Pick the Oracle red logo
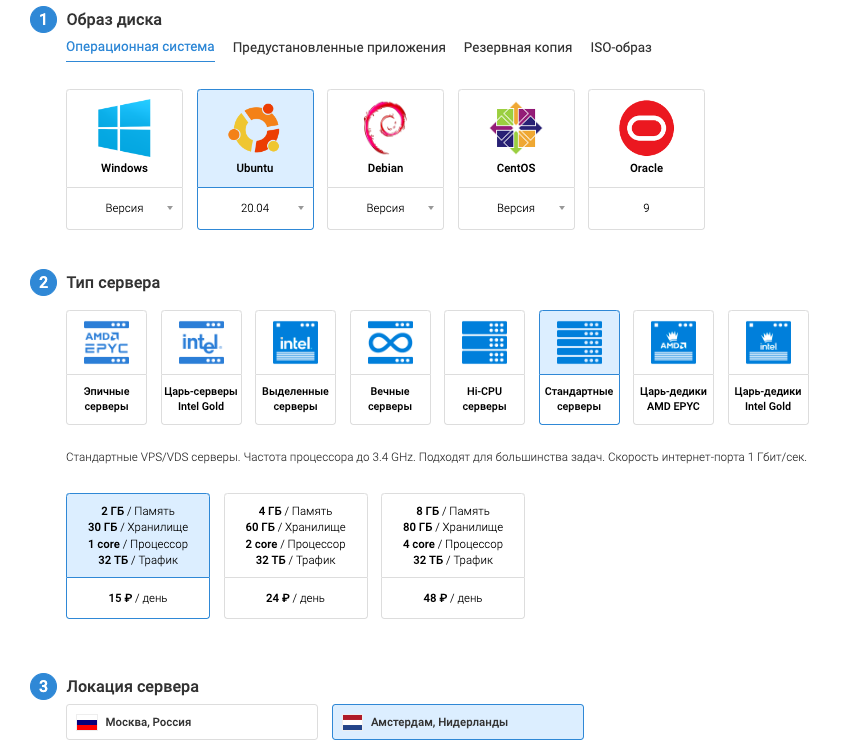The width and height of the screenshot is (849, 751). 646,127
